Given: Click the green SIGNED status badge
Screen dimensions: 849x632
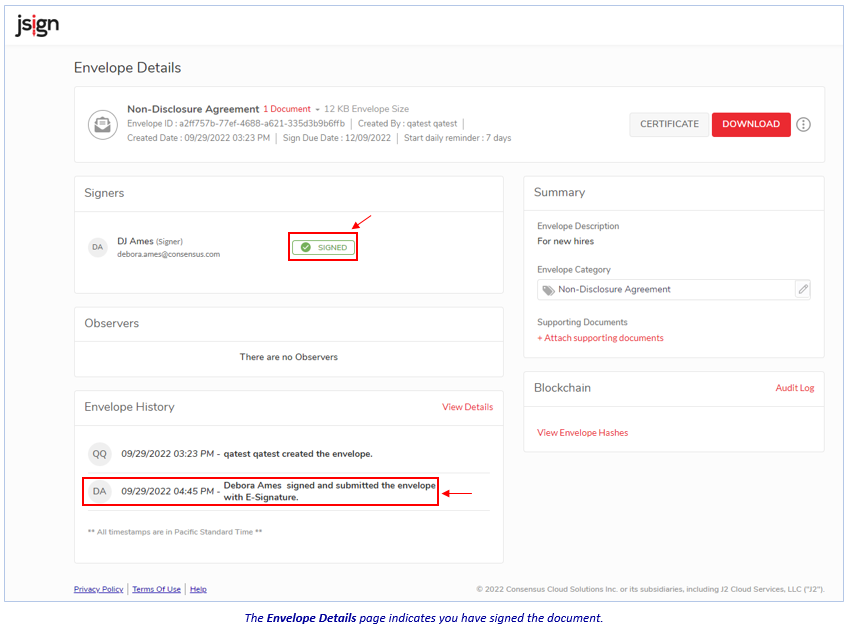Looking at the screenshot, I should (323, 247).
